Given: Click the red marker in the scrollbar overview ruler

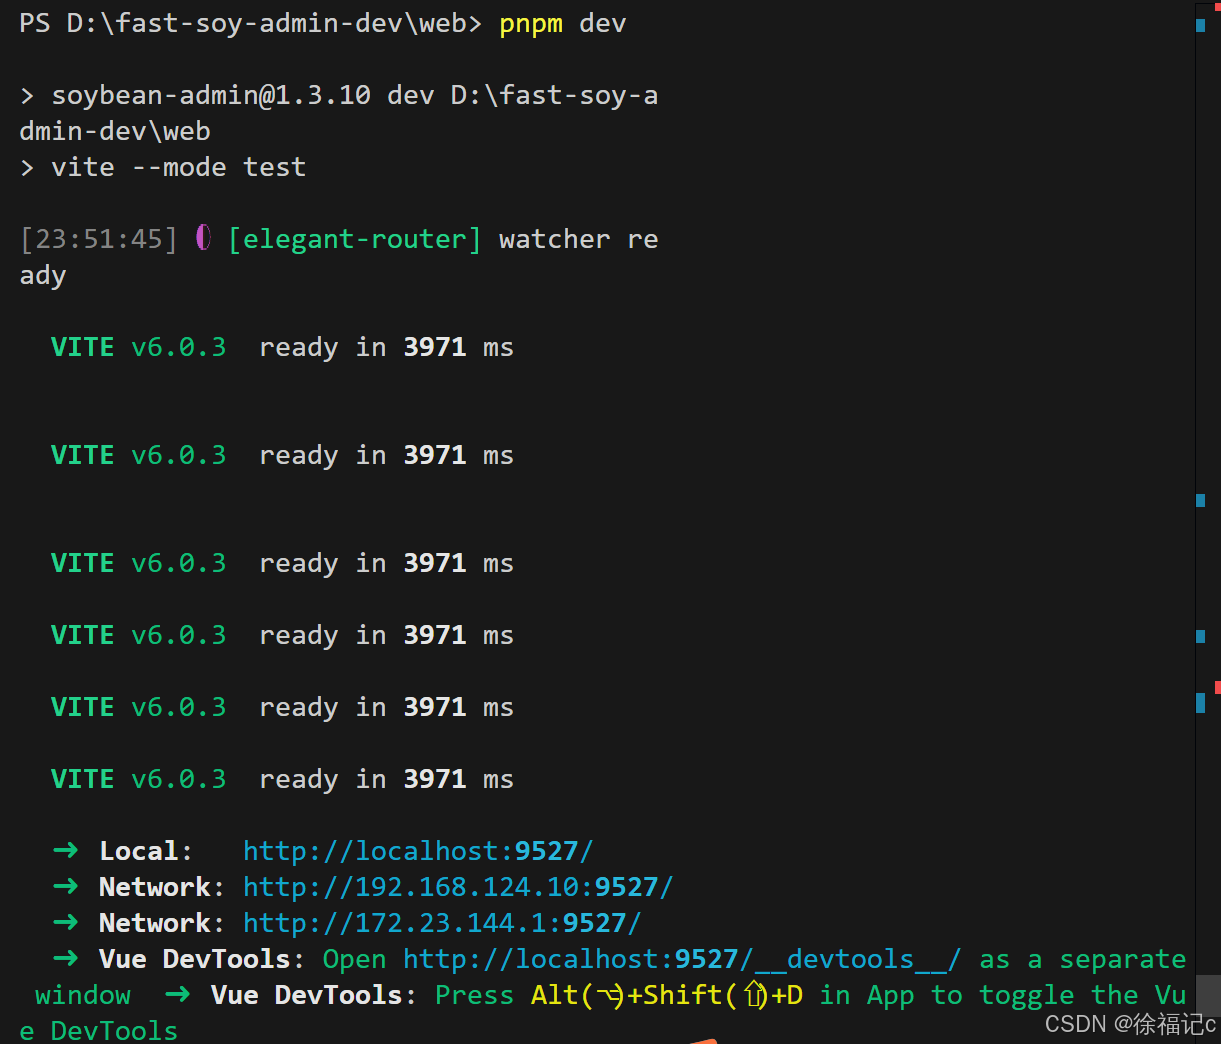Looking at the screenshot, I should point(1218,687).
